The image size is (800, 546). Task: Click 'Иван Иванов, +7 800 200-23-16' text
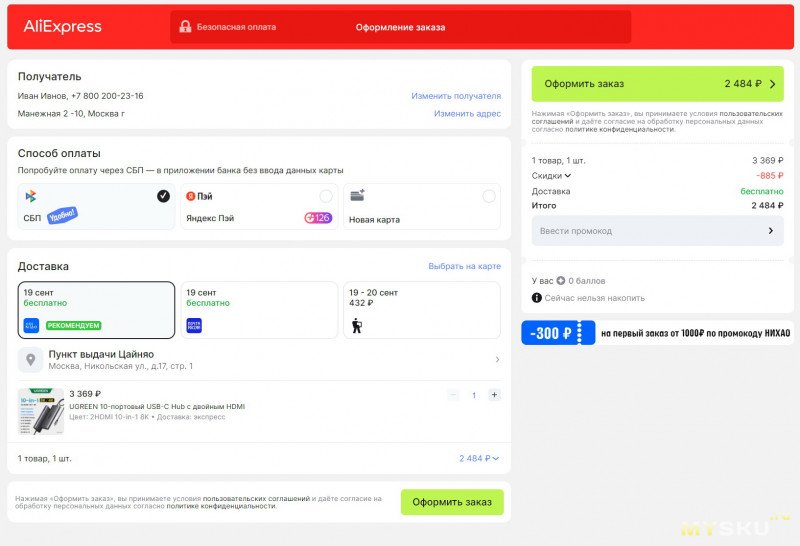(81, 96)
